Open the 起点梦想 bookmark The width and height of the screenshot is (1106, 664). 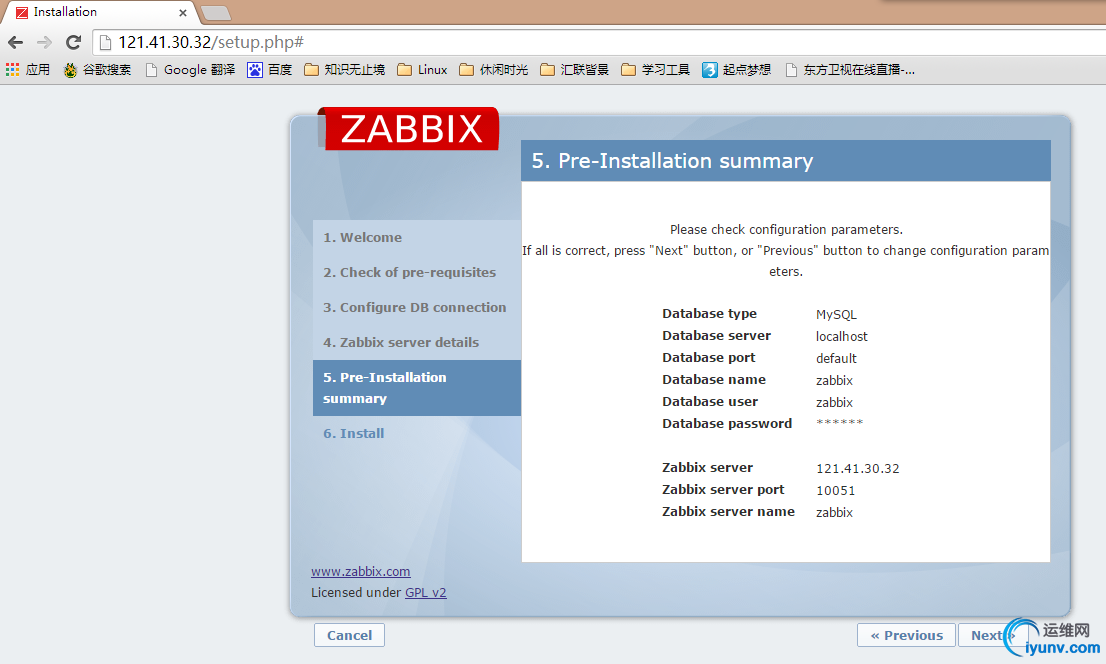pos(737,70)
